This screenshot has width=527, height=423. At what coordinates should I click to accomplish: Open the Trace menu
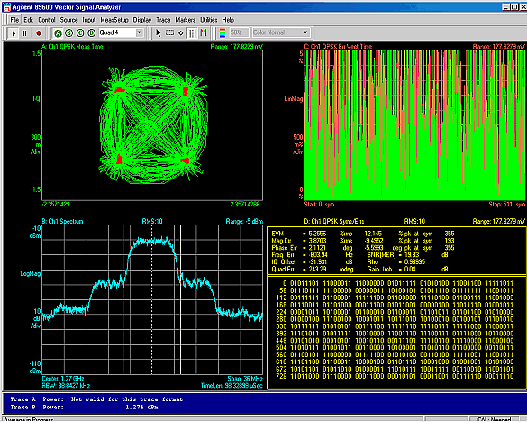click(163, 20)
